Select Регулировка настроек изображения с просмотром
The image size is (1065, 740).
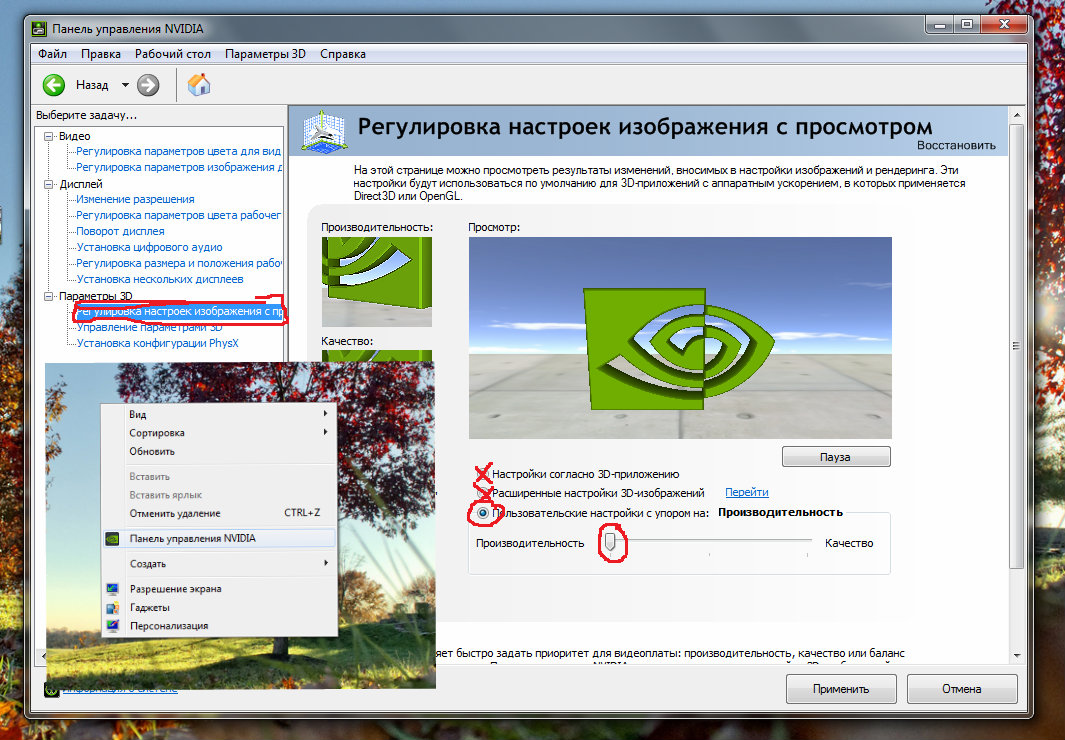[x=179, y=312]
